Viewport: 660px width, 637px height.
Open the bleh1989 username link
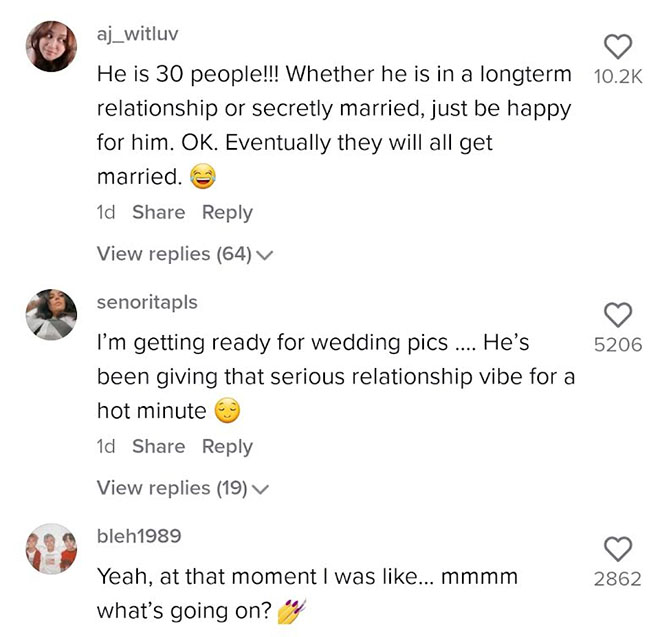coord(139,536)
